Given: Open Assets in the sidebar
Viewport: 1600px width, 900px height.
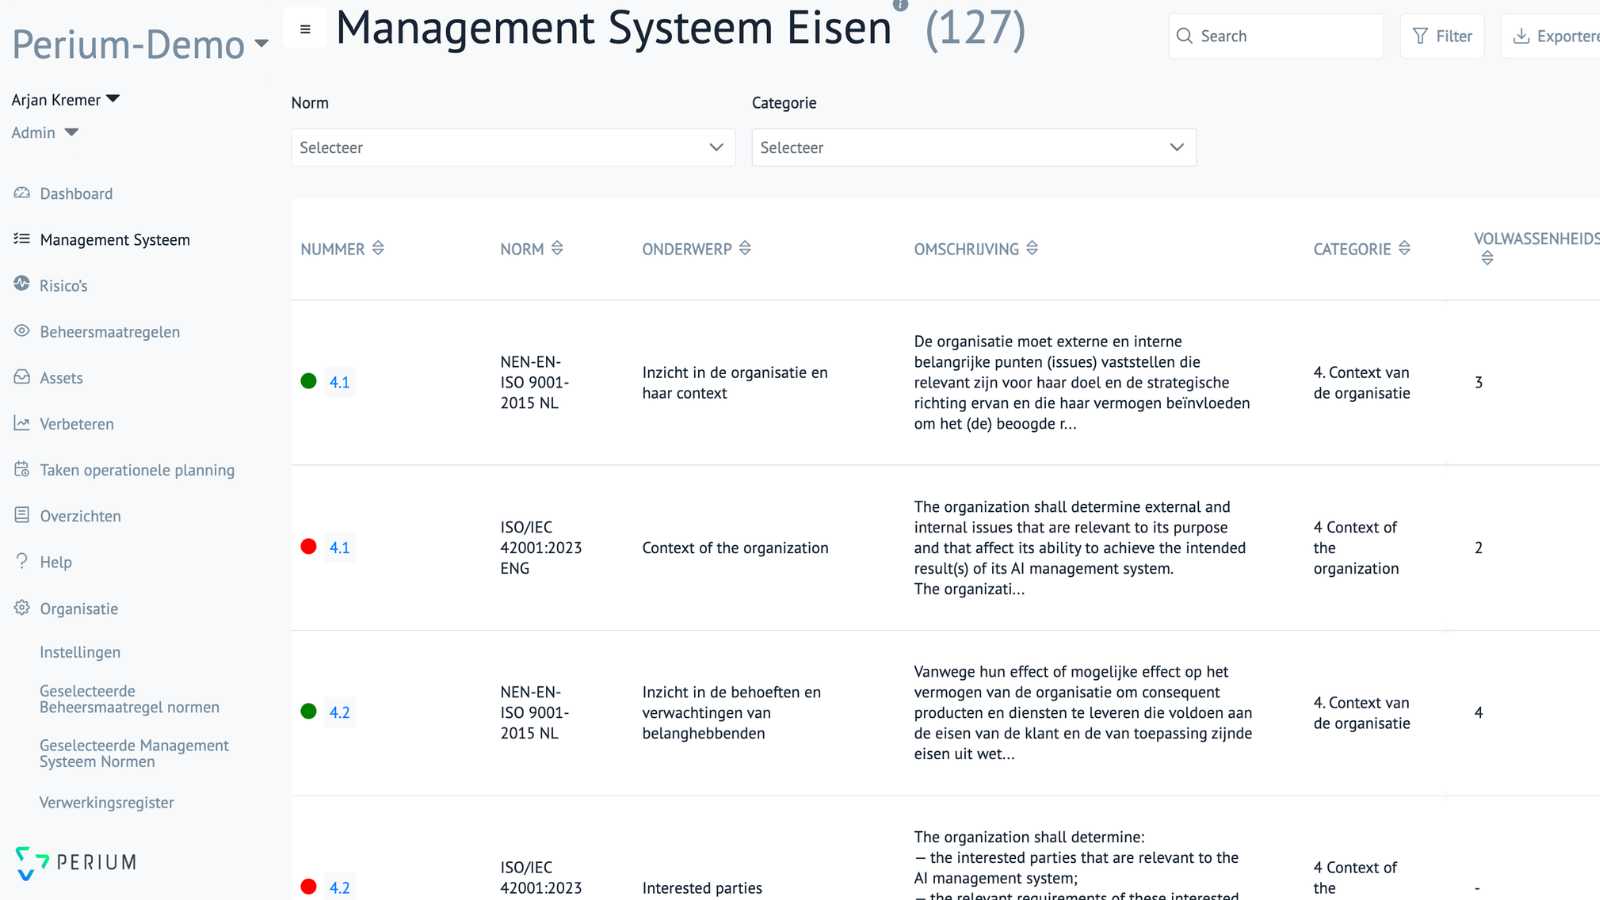Looking at the screenshot, I should tap(61, 378).
